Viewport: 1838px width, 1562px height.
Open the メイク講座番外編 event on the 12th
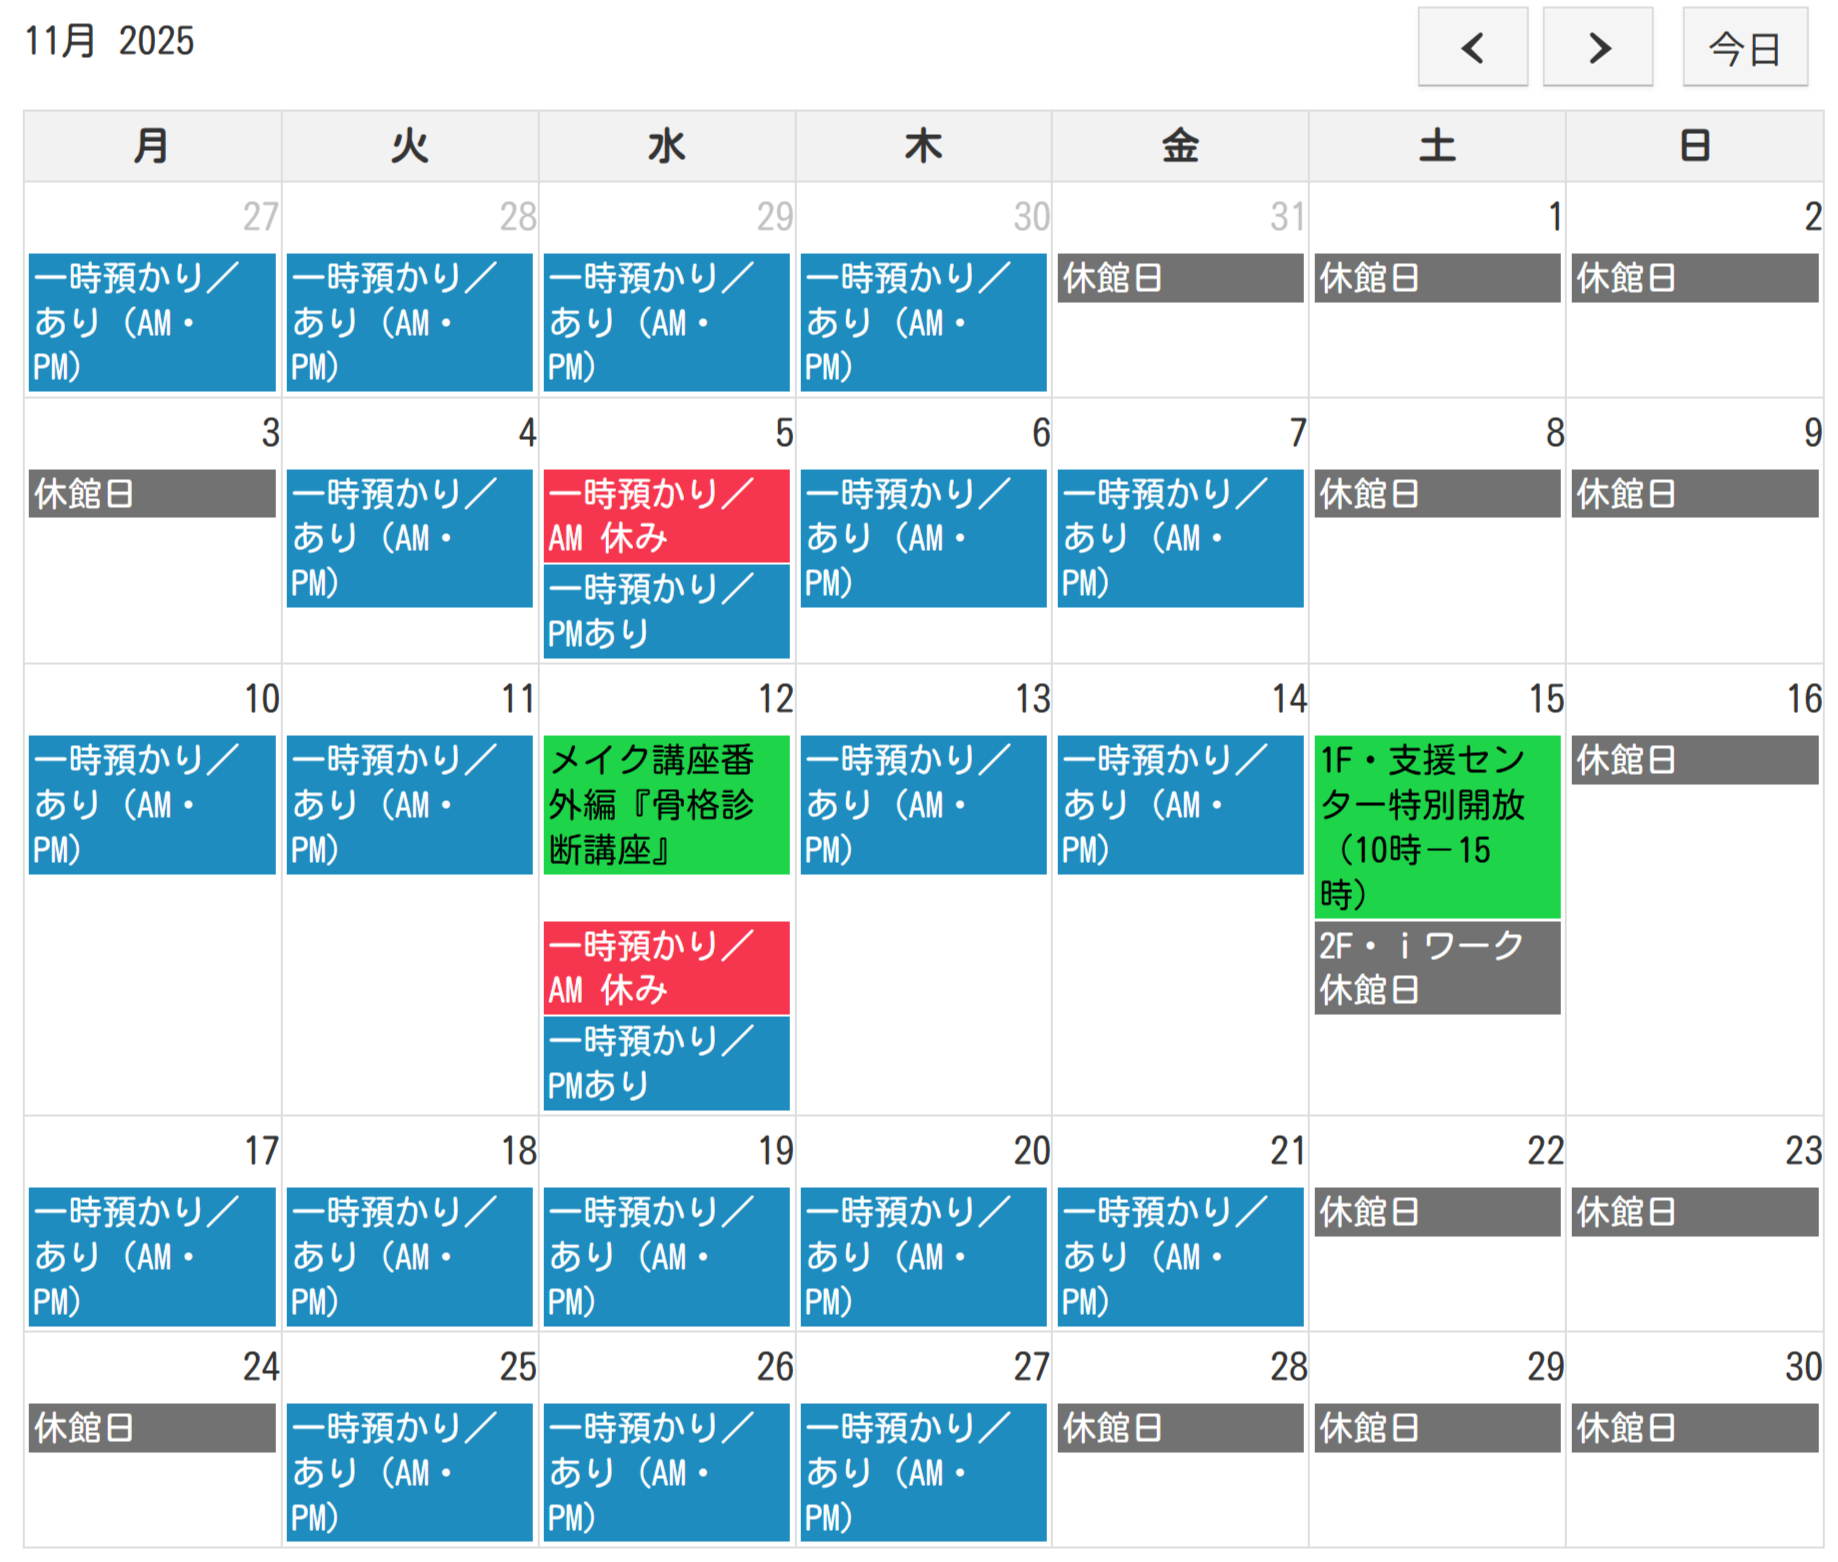click(x=666, y=804)
